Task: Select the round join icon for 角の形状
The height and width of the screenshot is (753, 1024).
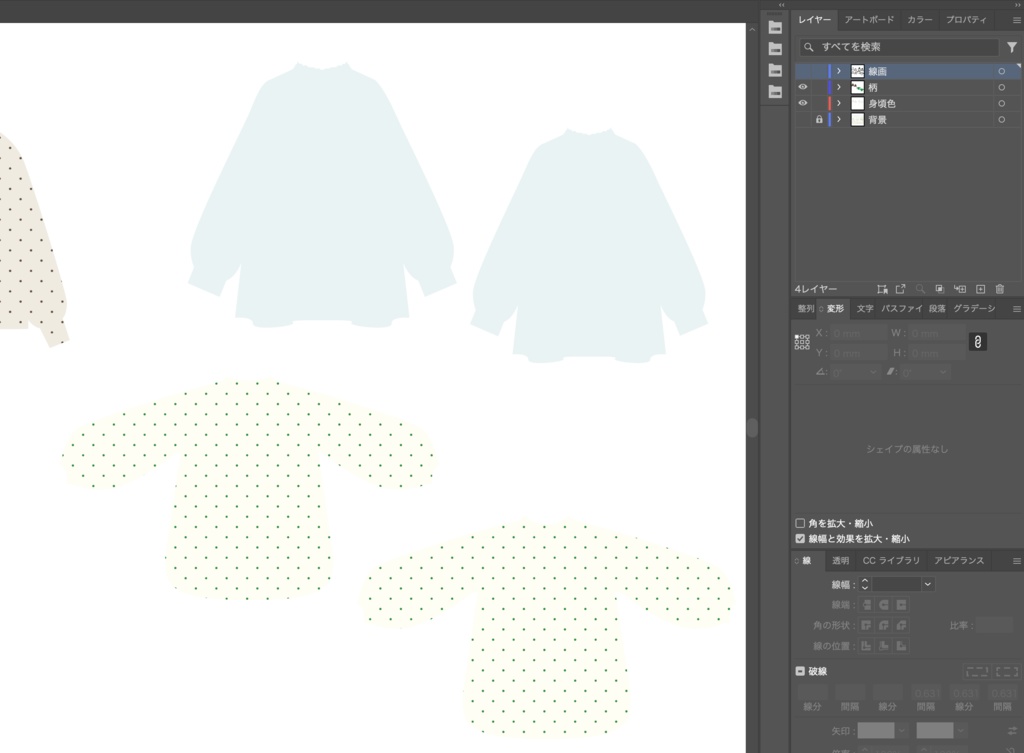Action: tap(884, 625)
